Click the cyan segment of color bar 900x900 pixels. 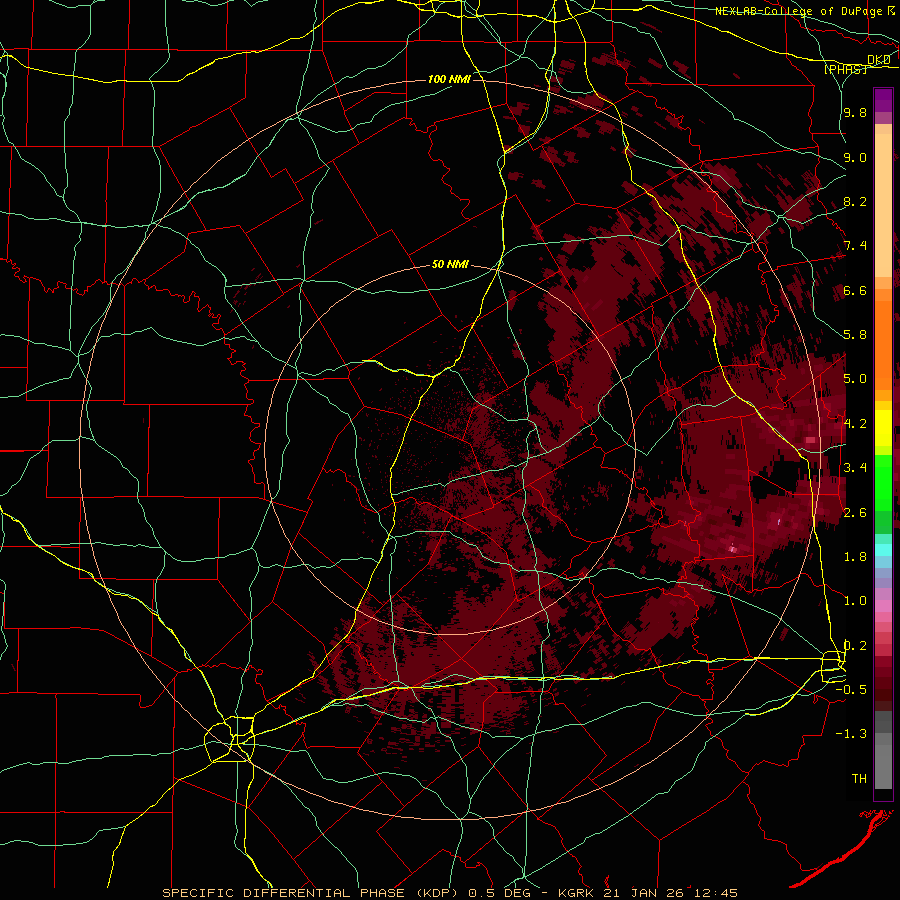click(x=883, y=549)
